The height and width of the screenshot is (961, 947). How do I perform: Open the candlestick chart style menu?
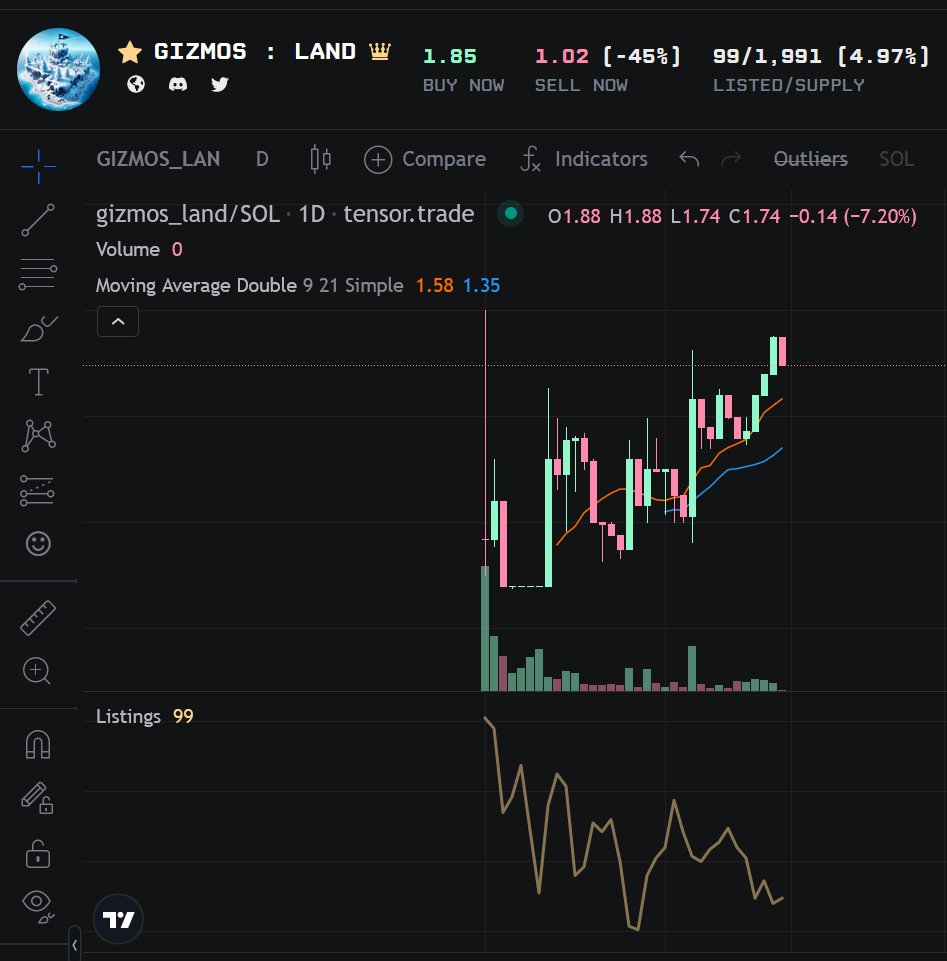(x=321, y=159)
